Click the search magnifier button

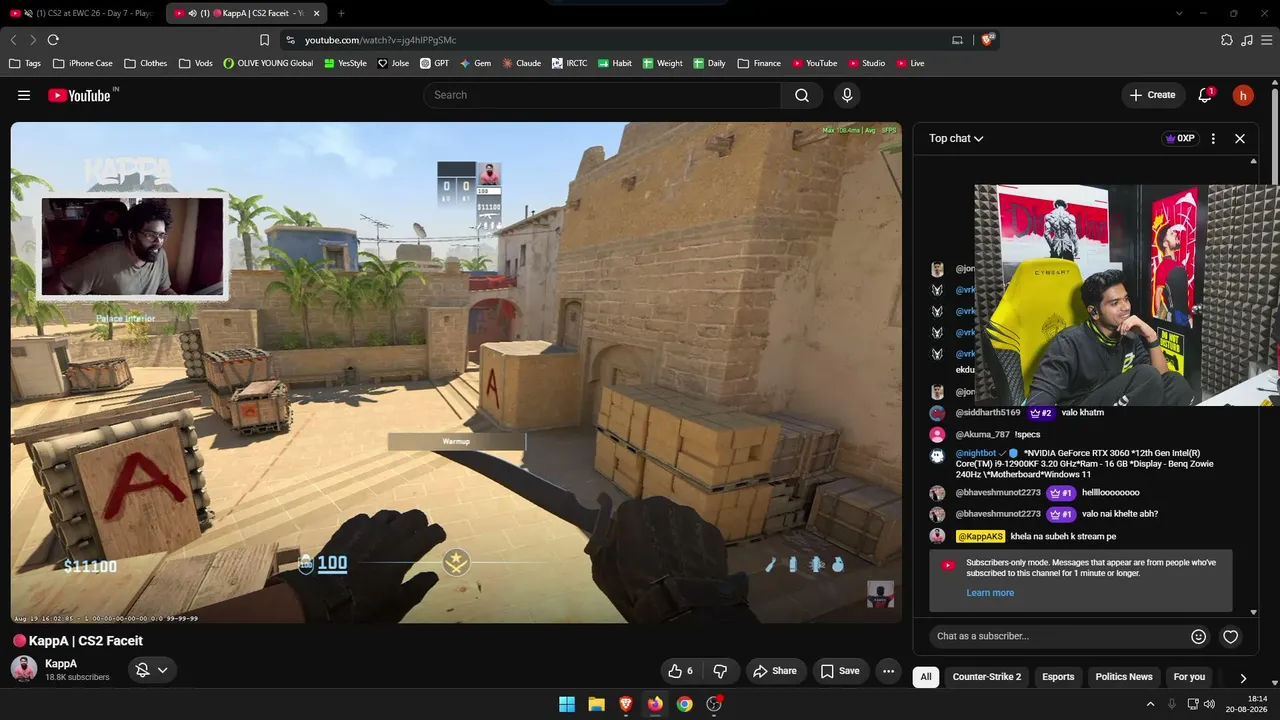coord(802,95)
